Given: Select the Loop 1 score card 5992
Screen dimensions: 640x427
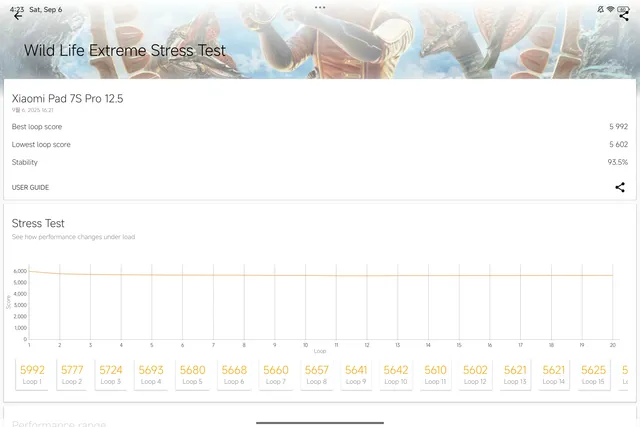Looking at the screenshot, I should [33, 374].
